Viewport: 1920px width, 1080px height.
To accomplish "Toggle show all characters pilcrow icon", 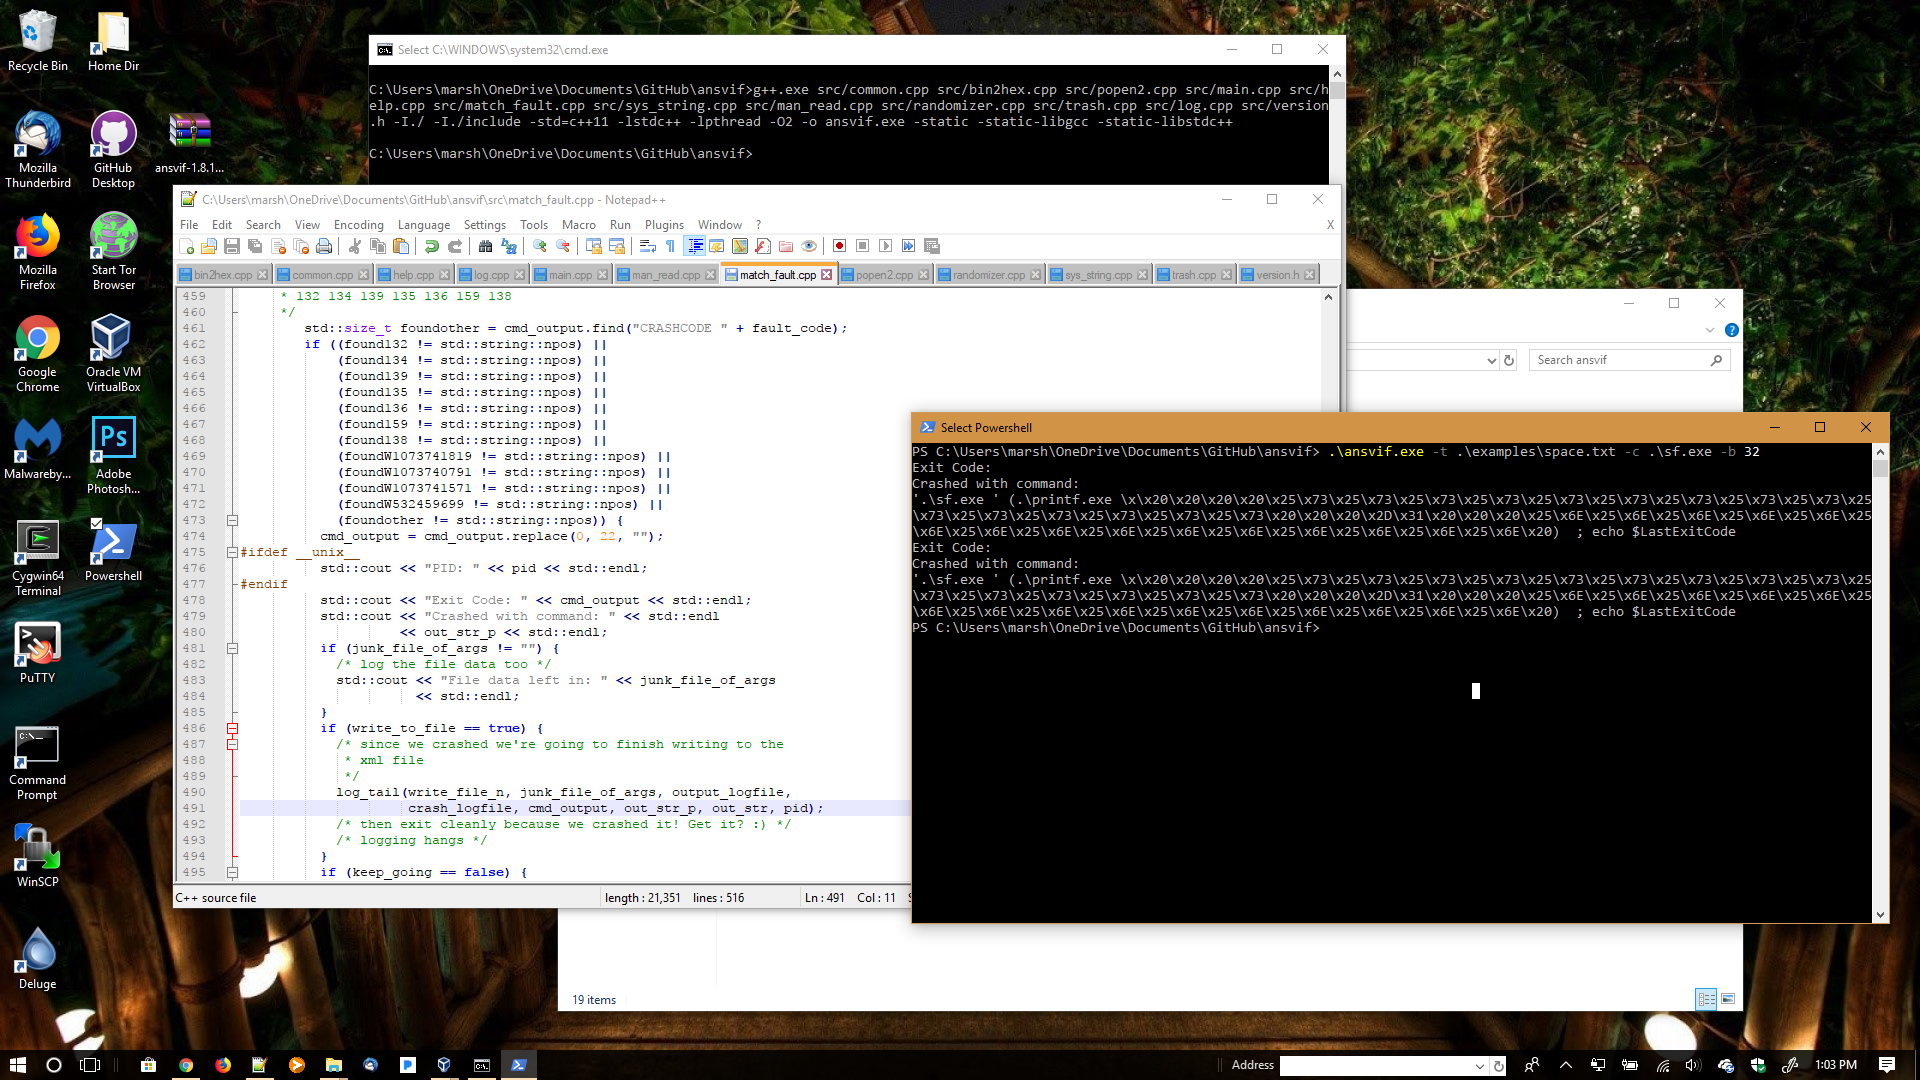I will [x=671, y=246].
